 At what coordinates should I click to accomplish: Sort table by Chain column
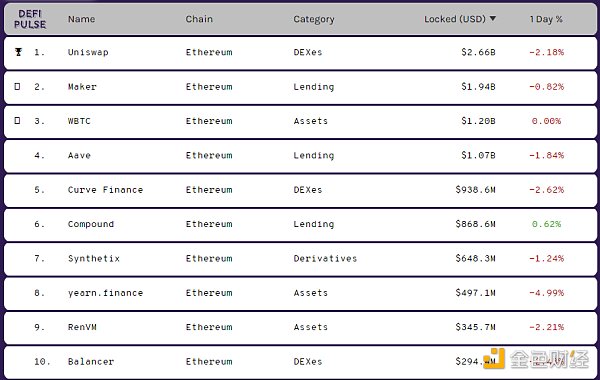click(x=199, y=19)
